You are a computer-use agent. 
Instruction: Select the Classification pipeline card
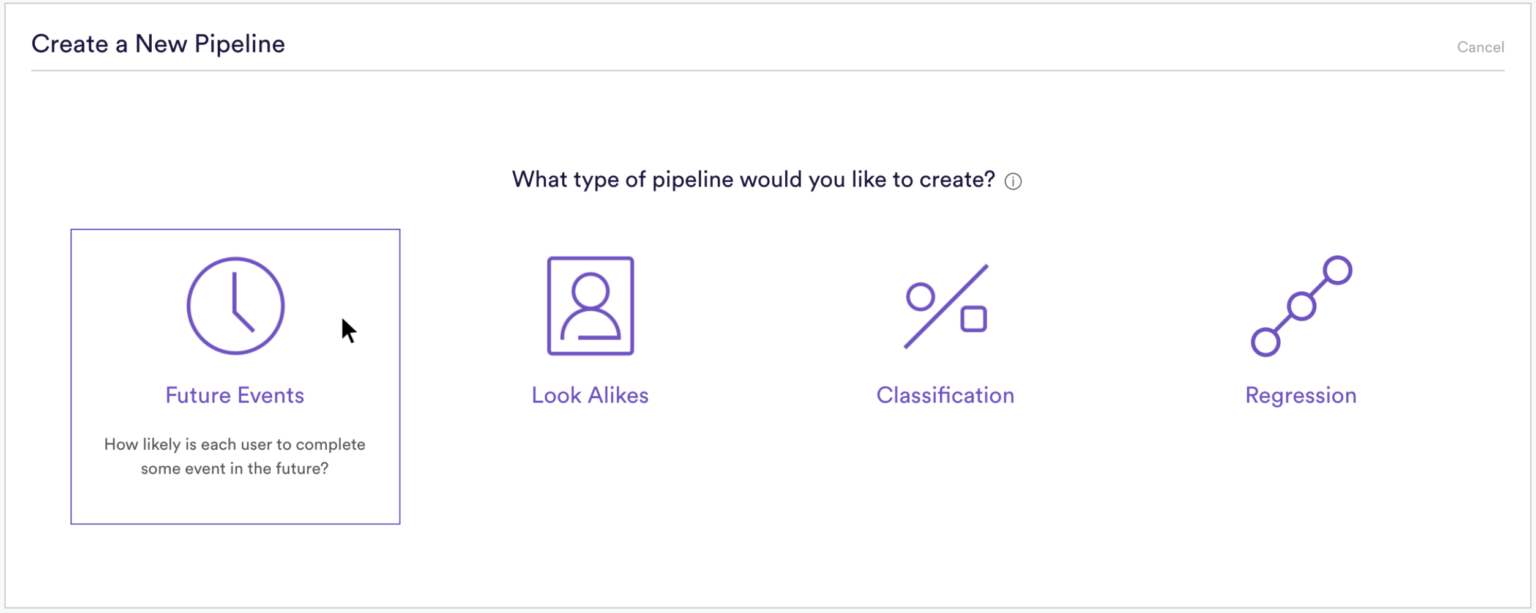point(945,340)
